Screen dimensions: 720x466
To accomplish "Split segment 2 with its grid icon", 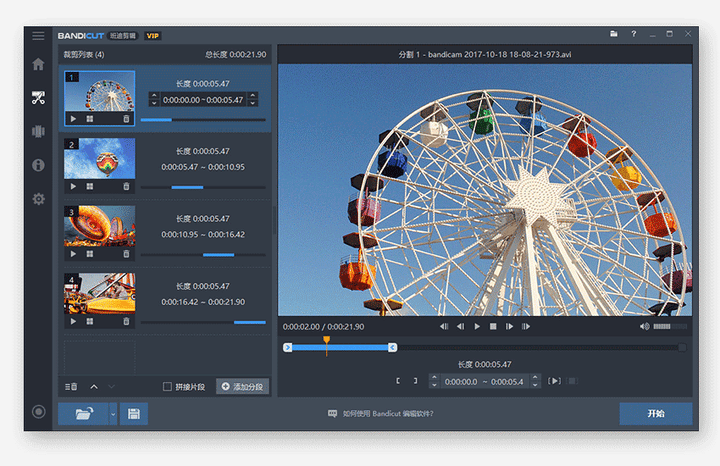I will click(x=90, y=186).
